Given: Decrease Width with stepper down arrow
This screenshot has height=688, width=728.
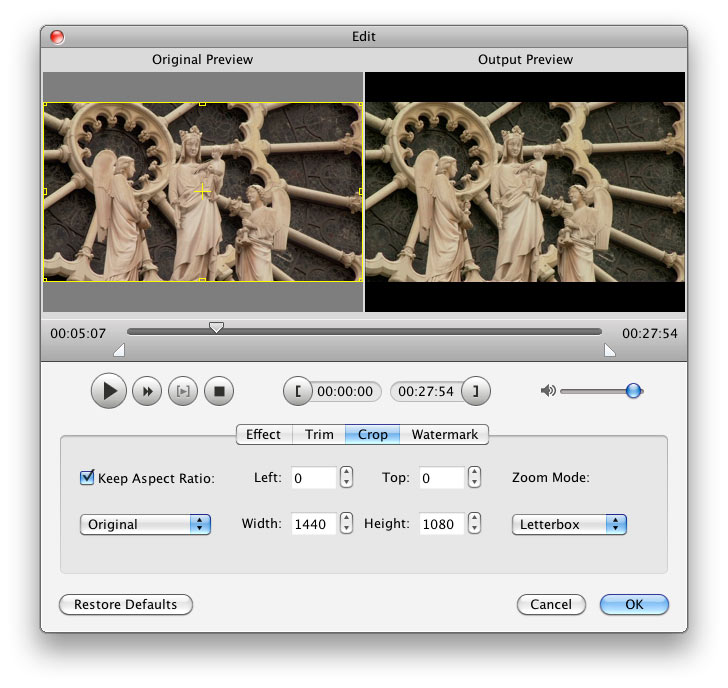Looking at the screenshot, I should tap(346, 528).
